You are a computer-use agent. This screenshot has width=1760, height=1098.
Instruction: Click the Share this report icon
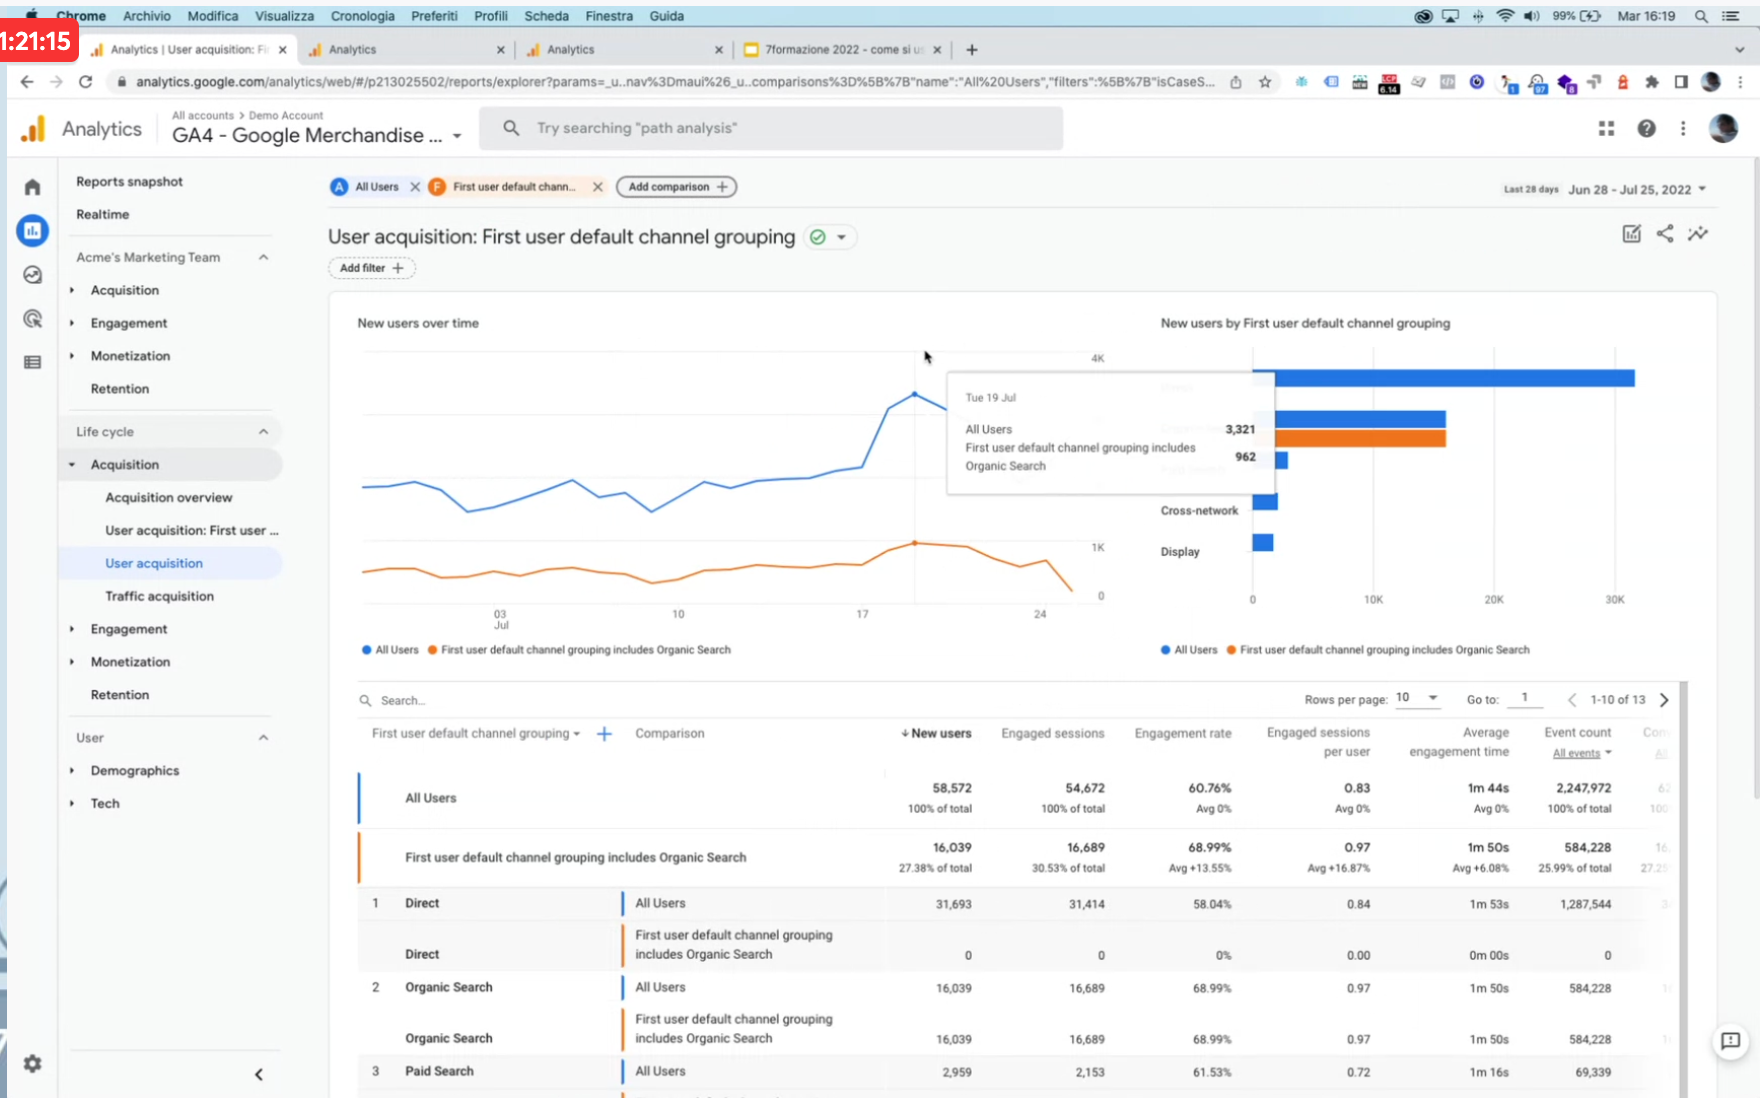[1665, 234]
